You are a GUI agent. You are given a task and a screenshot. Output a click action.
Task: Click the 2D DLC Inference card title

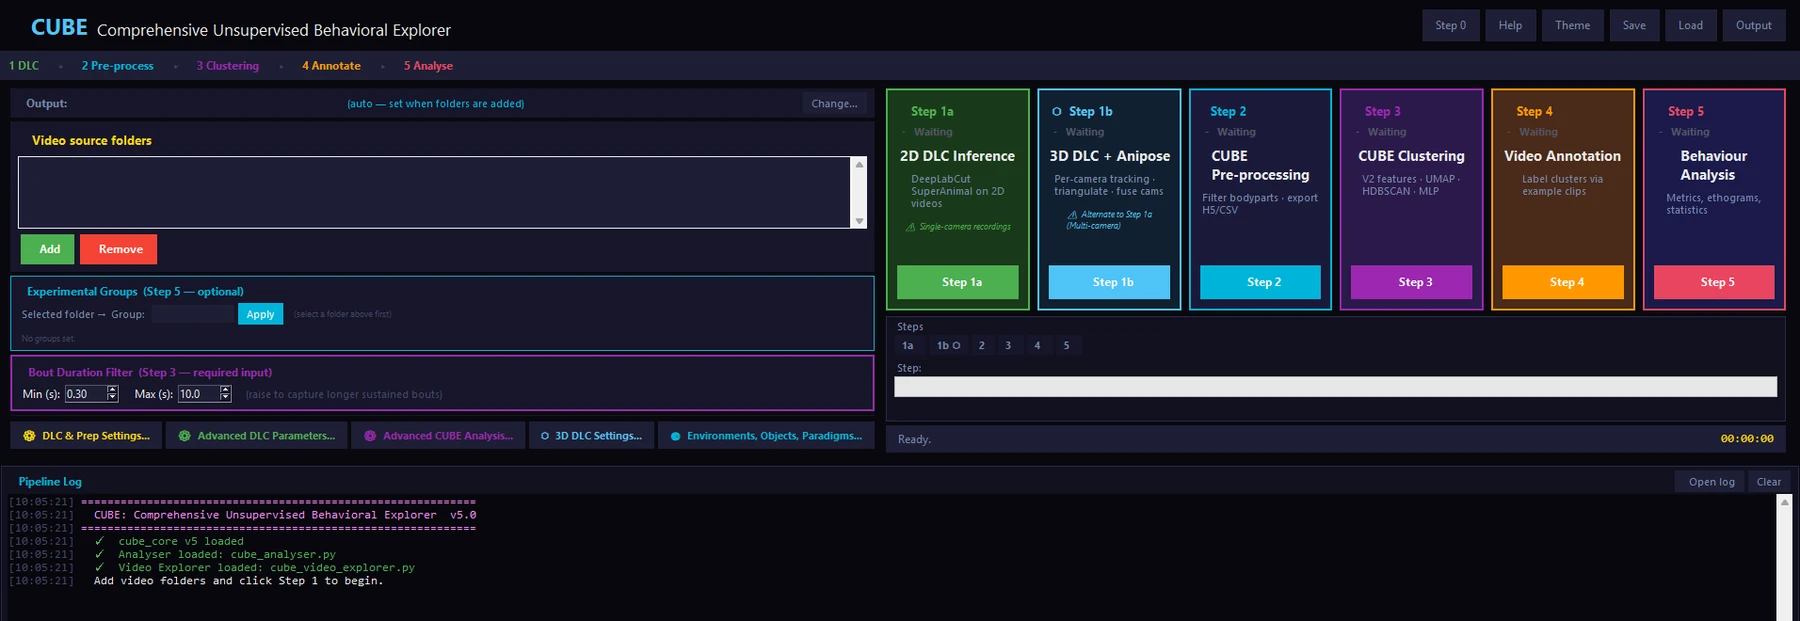coord(957,156)
